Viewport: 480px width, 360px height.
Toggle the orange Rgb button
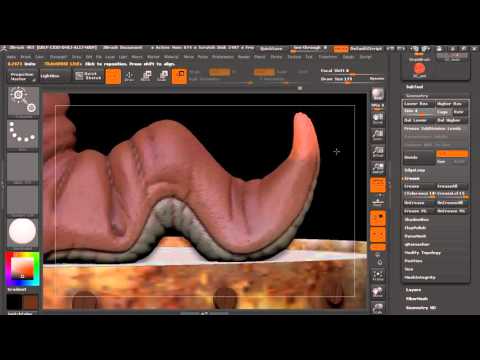[220, 72]
